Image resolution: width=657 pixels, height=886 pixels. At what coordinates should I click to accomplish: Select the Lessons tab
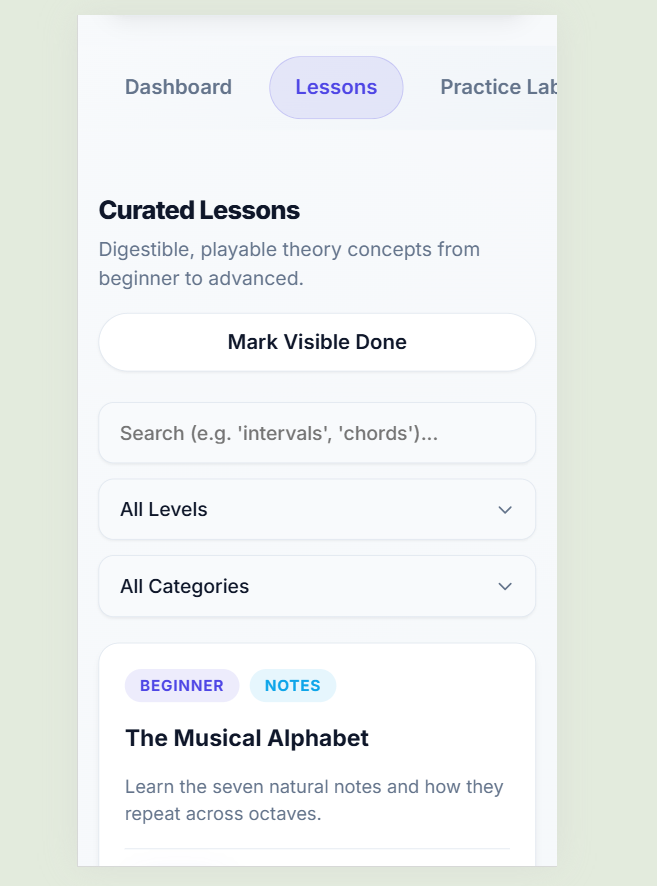pyautogui.click(x=336, y=87)
